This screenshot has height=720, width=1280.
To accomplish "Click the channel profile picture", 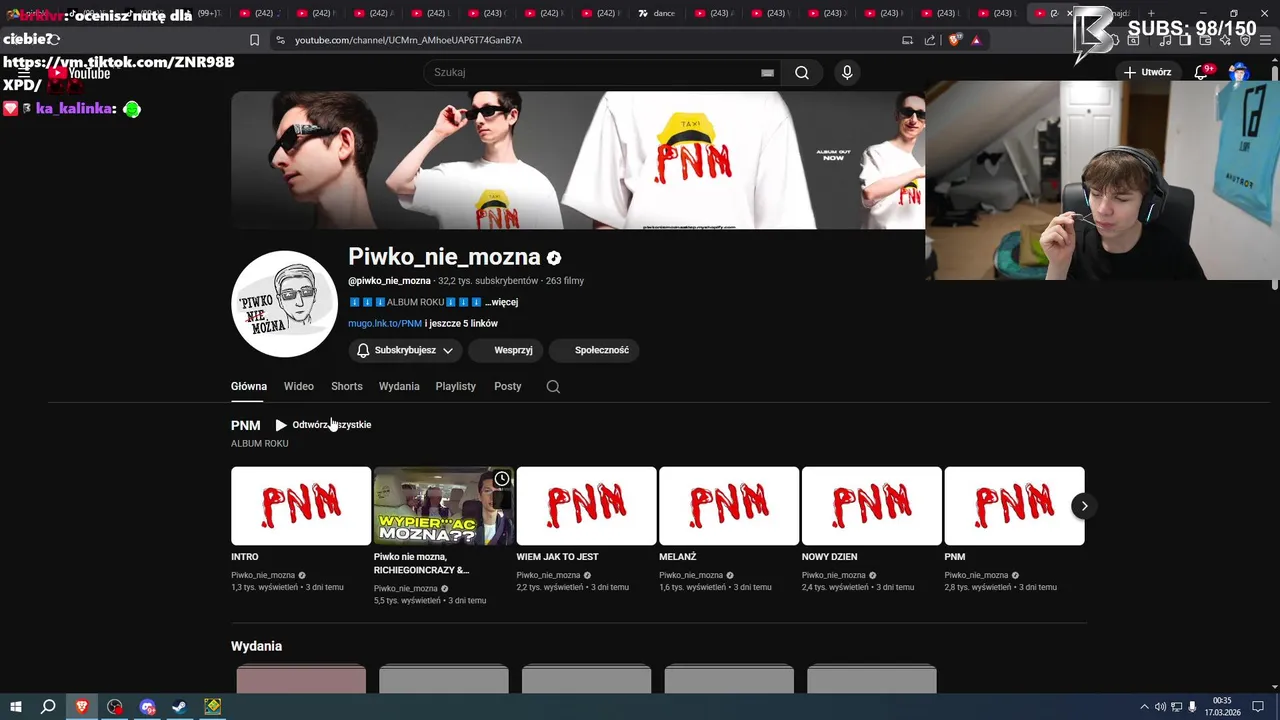I will pos(284,304).
